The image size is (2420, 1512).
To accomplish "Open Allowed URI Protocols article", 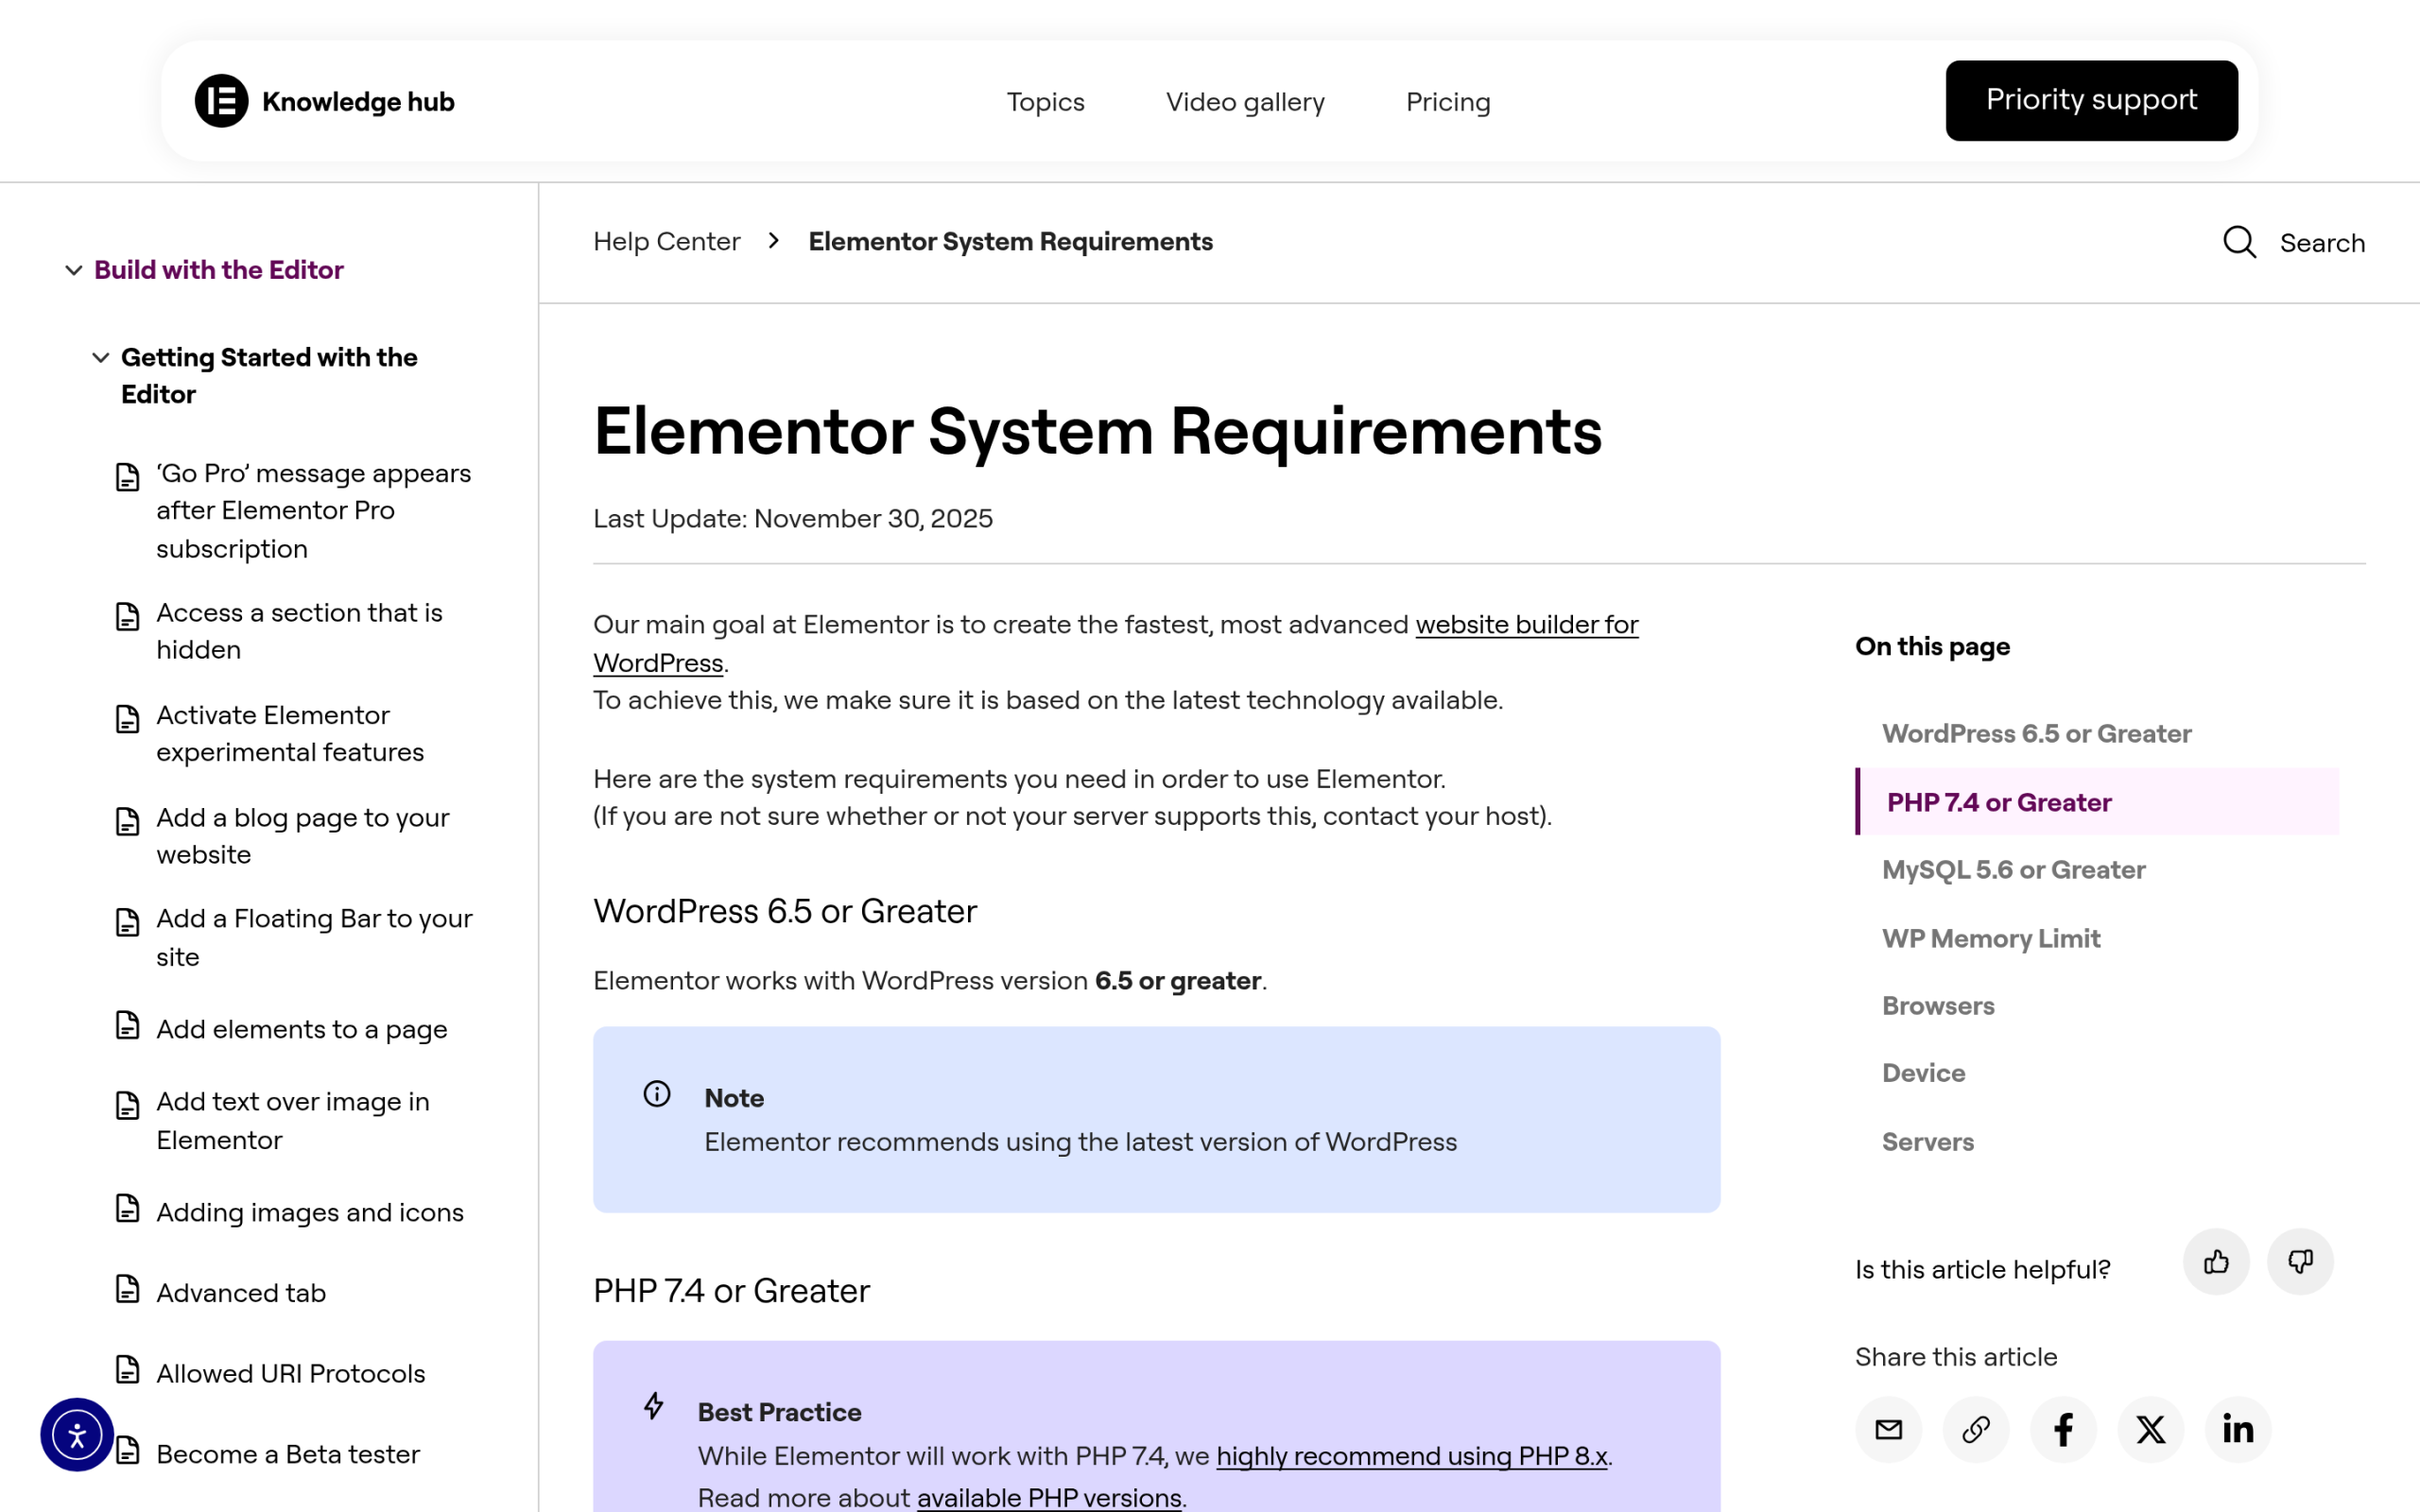I will [x=291, y=1373].
